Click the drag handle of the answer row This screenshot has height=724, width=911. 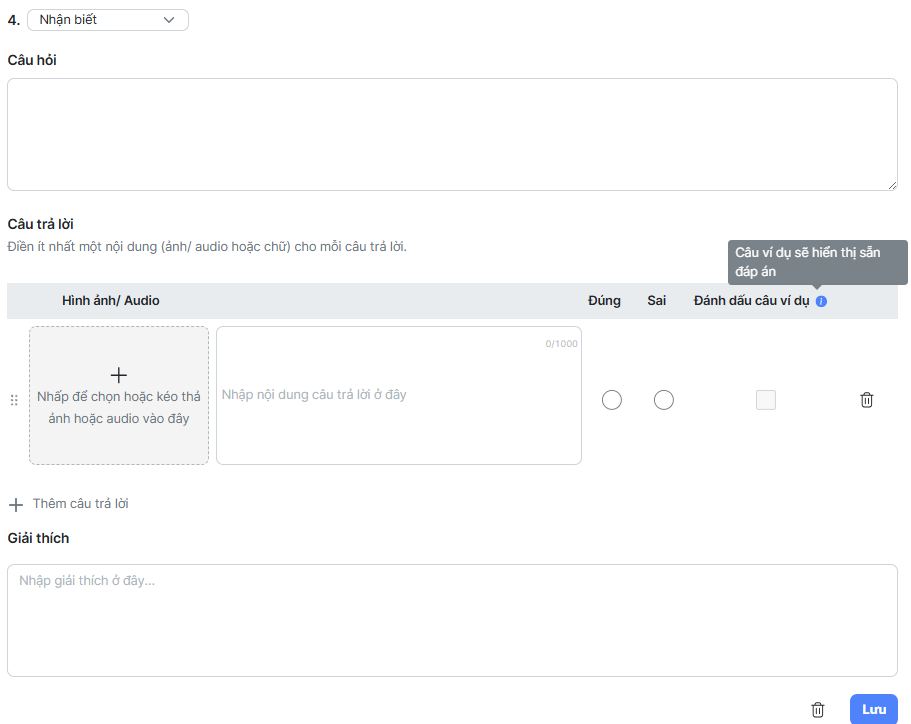14,400
